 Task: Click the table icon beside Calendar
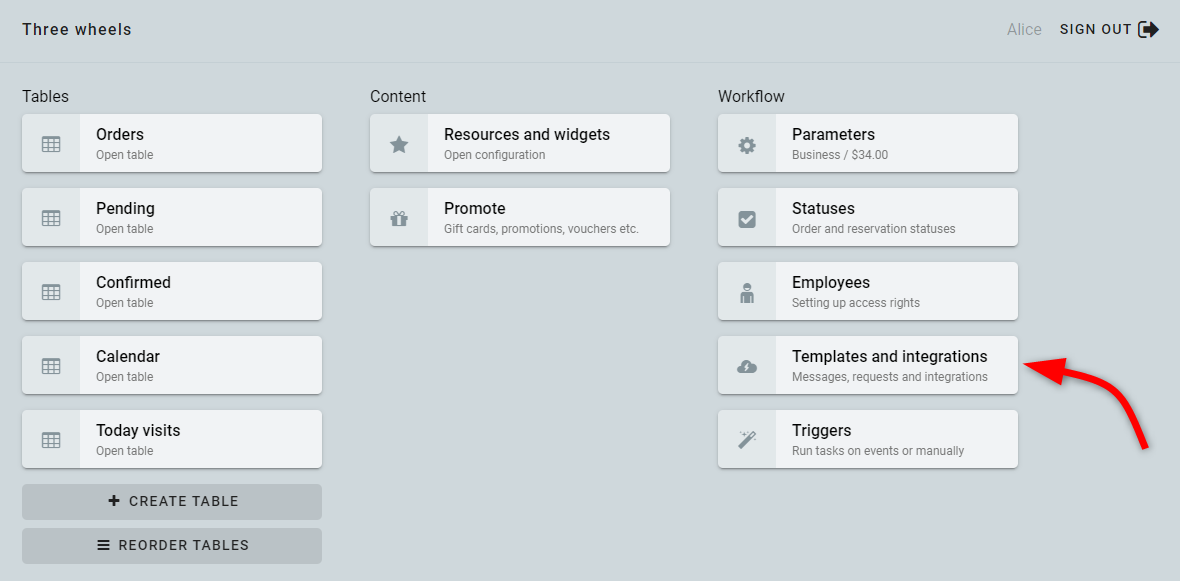click(51, 366)
